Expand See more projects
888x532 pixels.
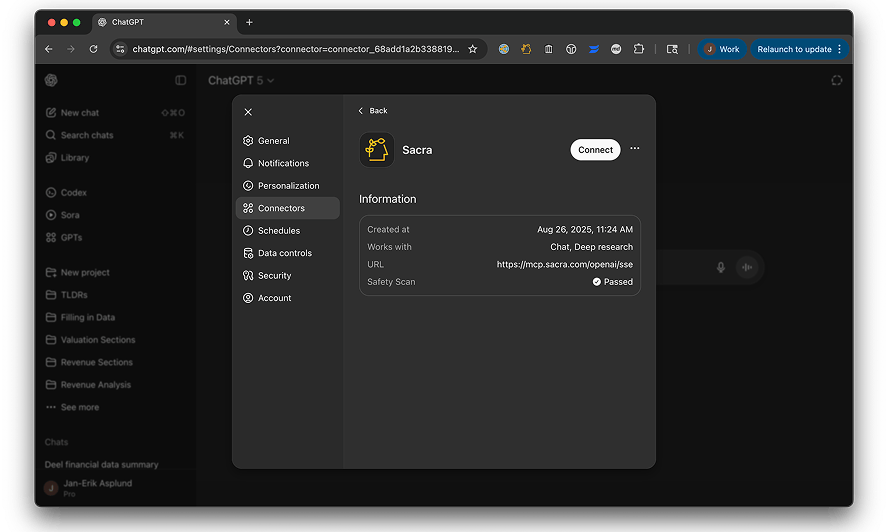point(115,407)
